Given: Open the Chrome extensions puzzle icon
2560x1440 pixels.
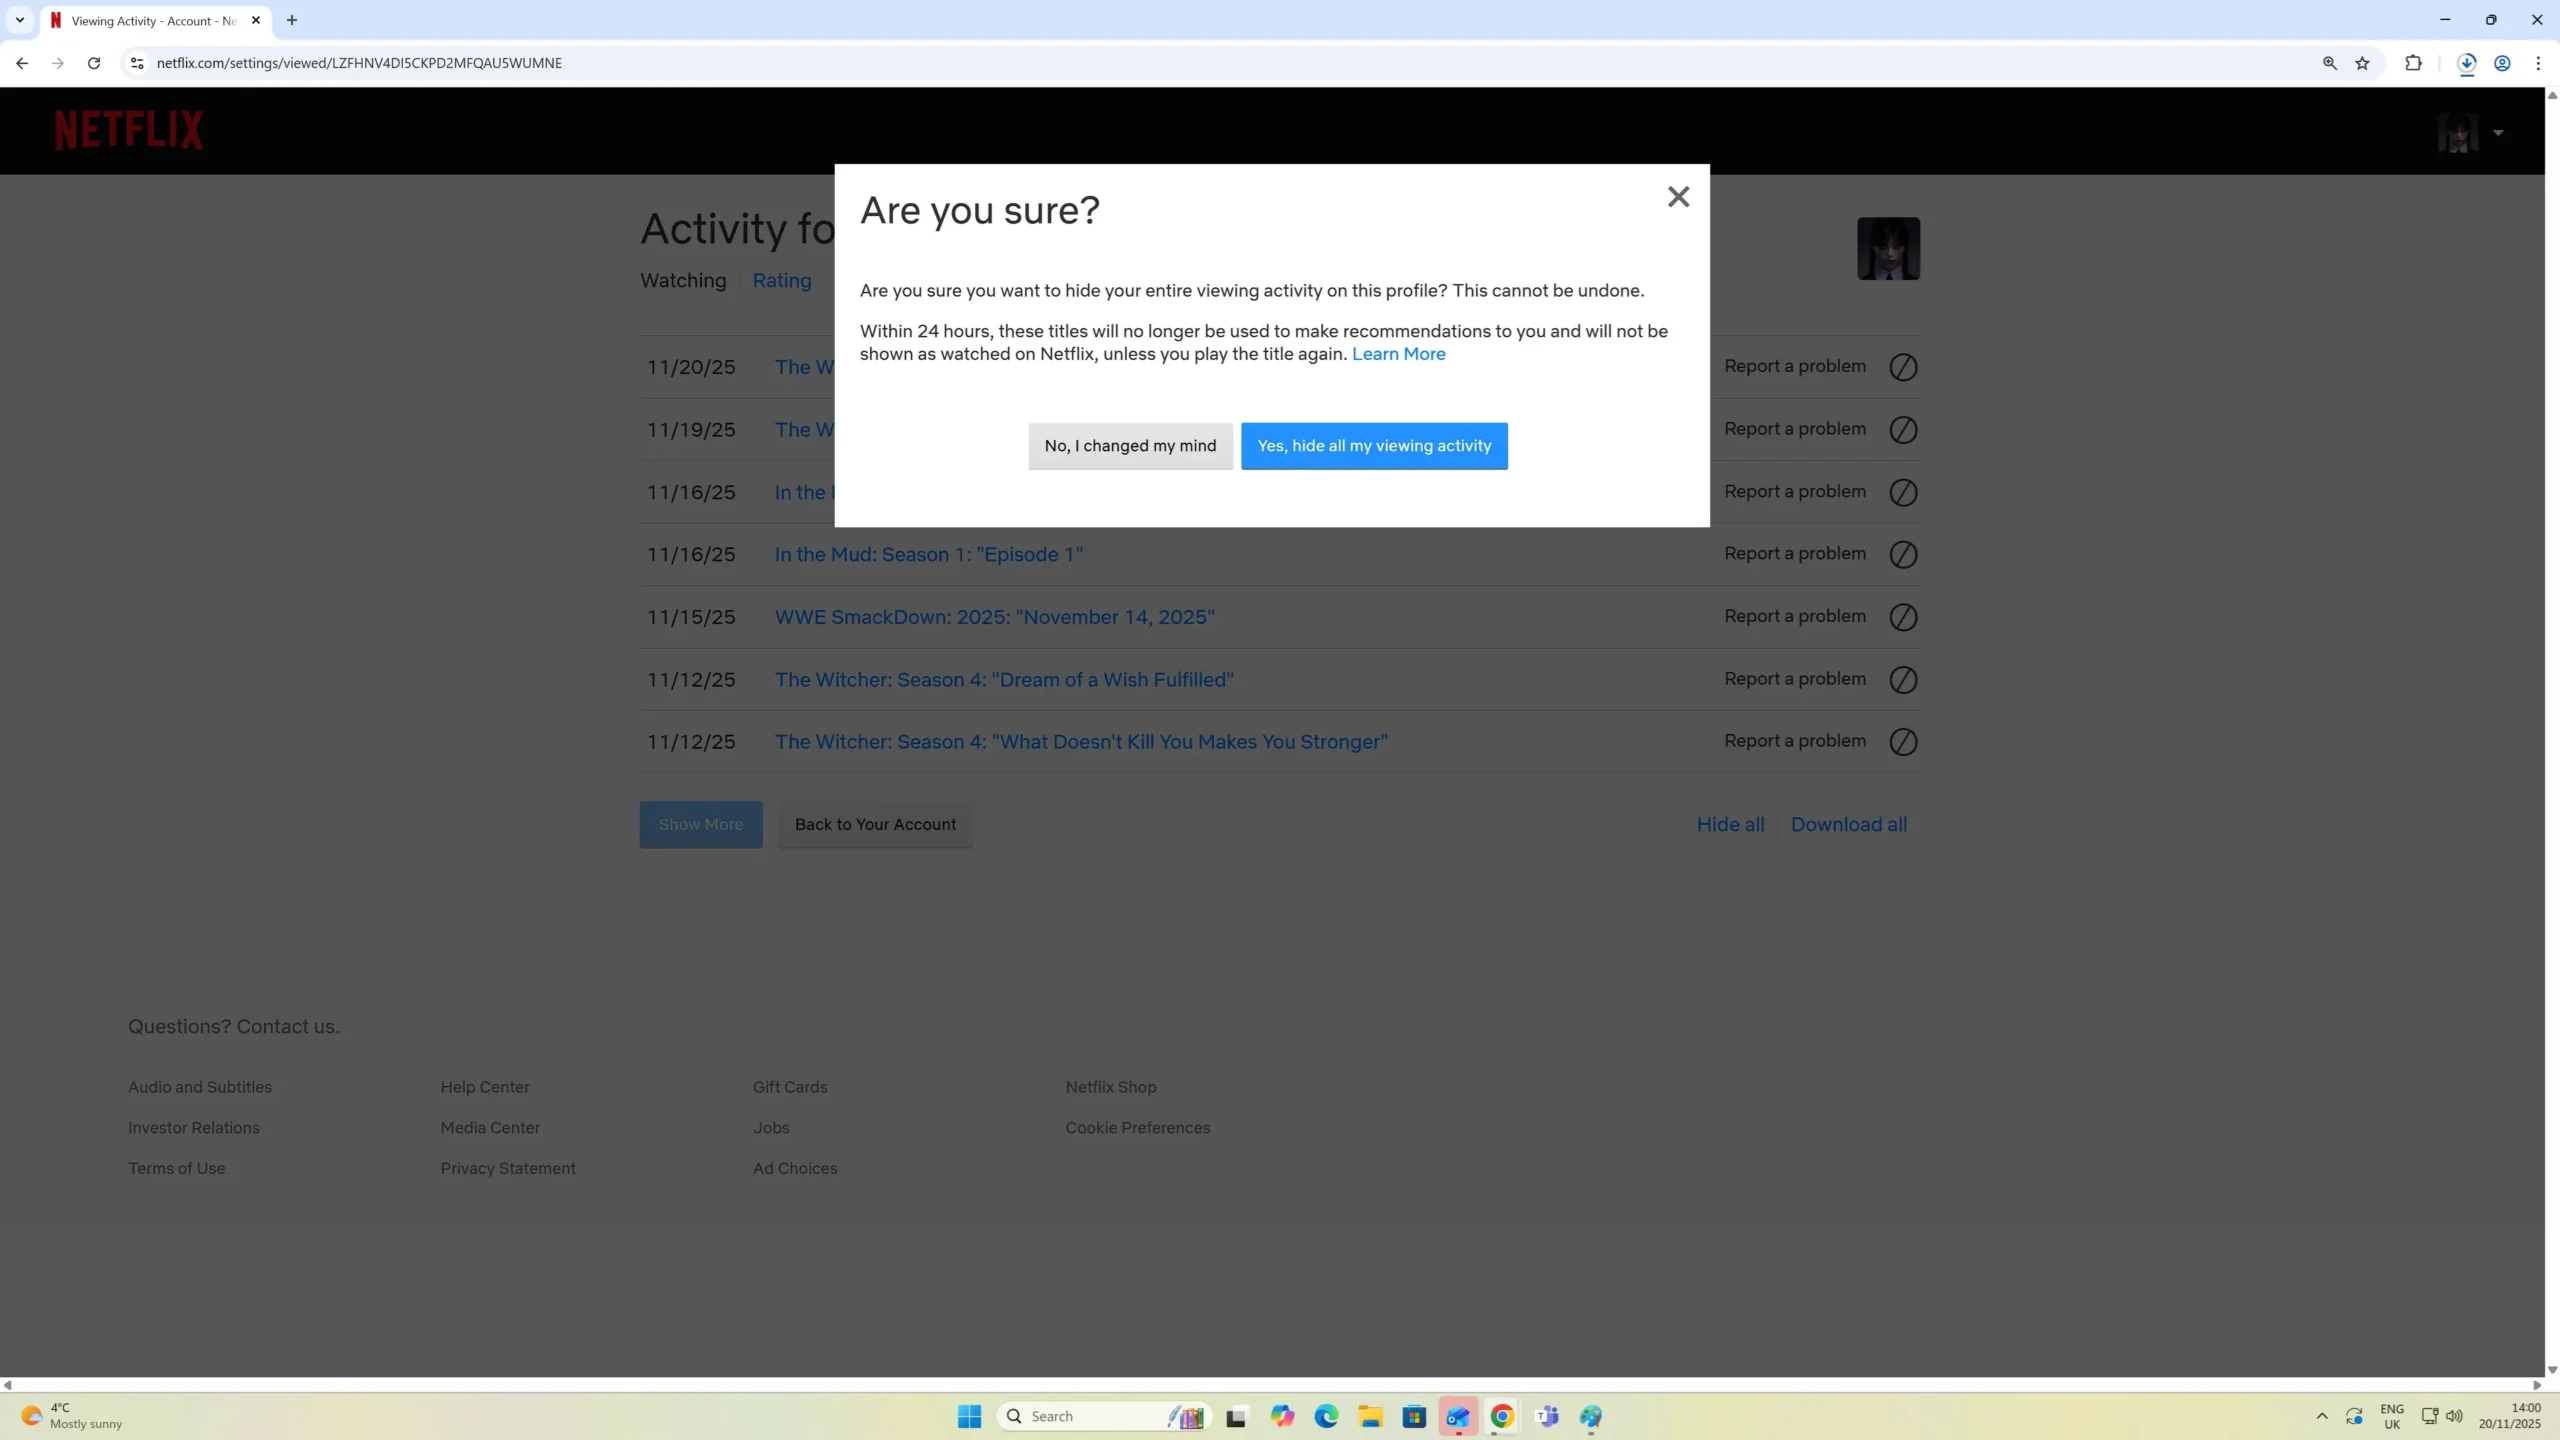Looking at the screenshot, I should [2413, 63].
